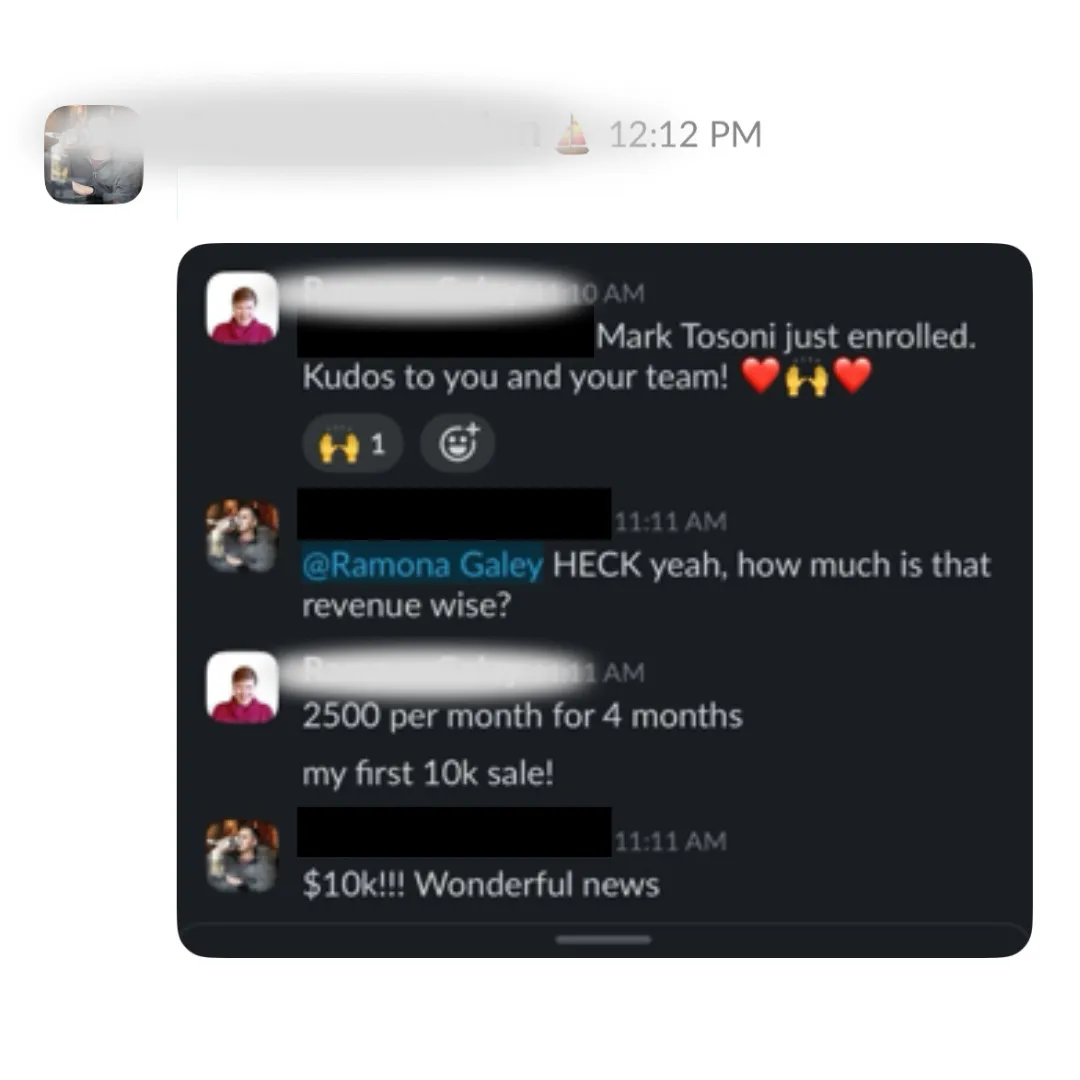Screen dimensions: 1080x1080
Task: Click the 'my first 10k sale!' message
Action: click(x=428, y=773)
